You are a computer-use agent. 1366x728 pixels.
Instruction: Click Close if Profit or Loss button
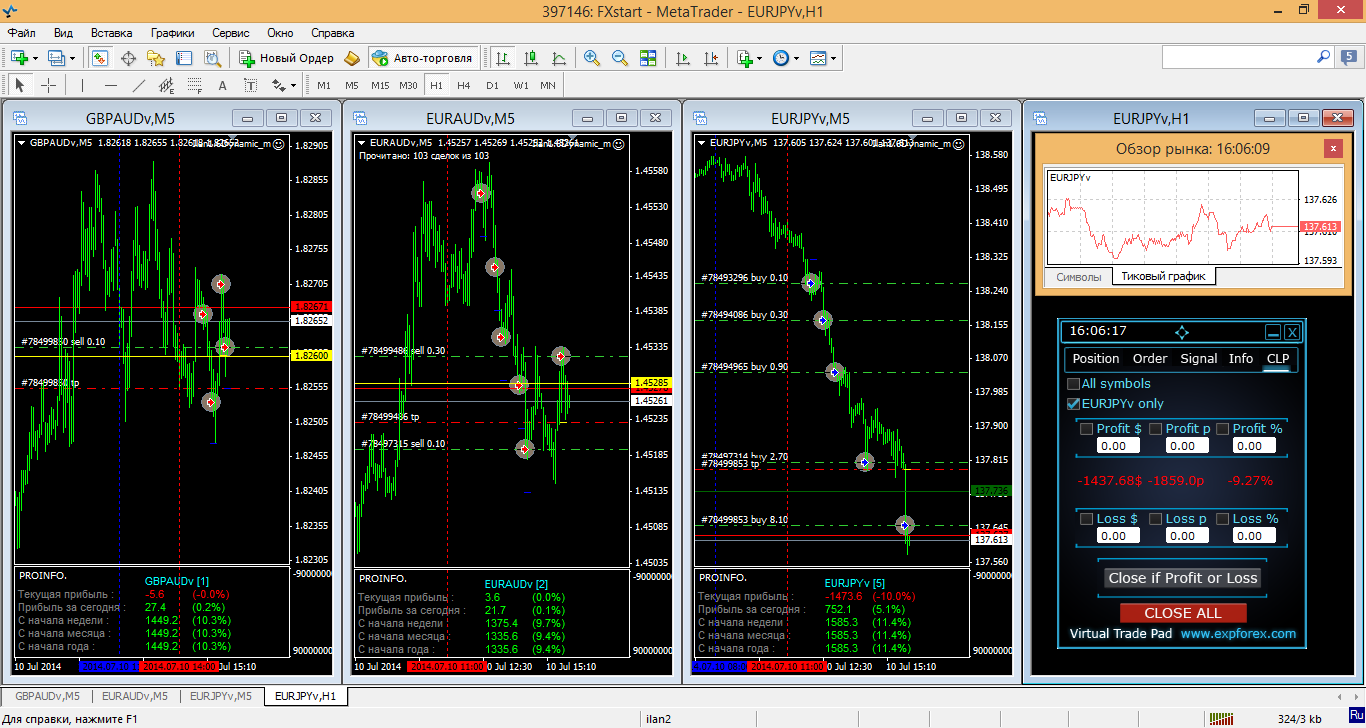[1183, 578]
